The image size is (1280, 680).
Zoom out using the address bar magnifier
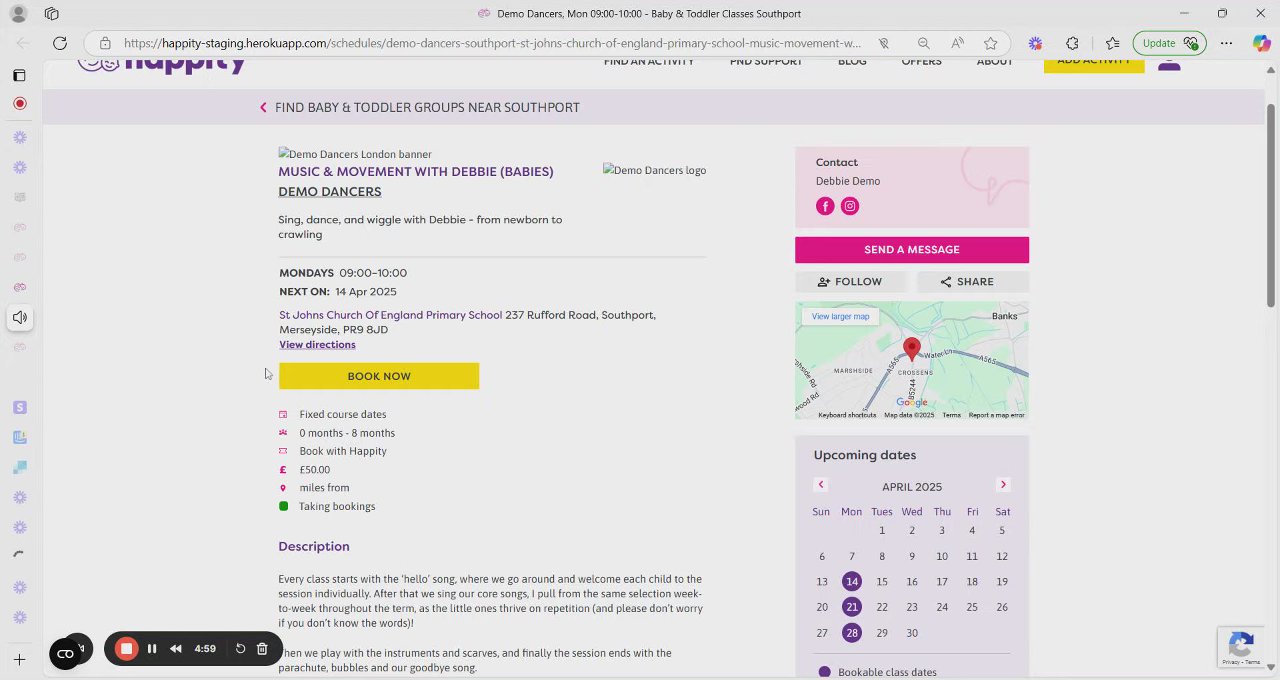pyautogui.click(x=923, y=43)
